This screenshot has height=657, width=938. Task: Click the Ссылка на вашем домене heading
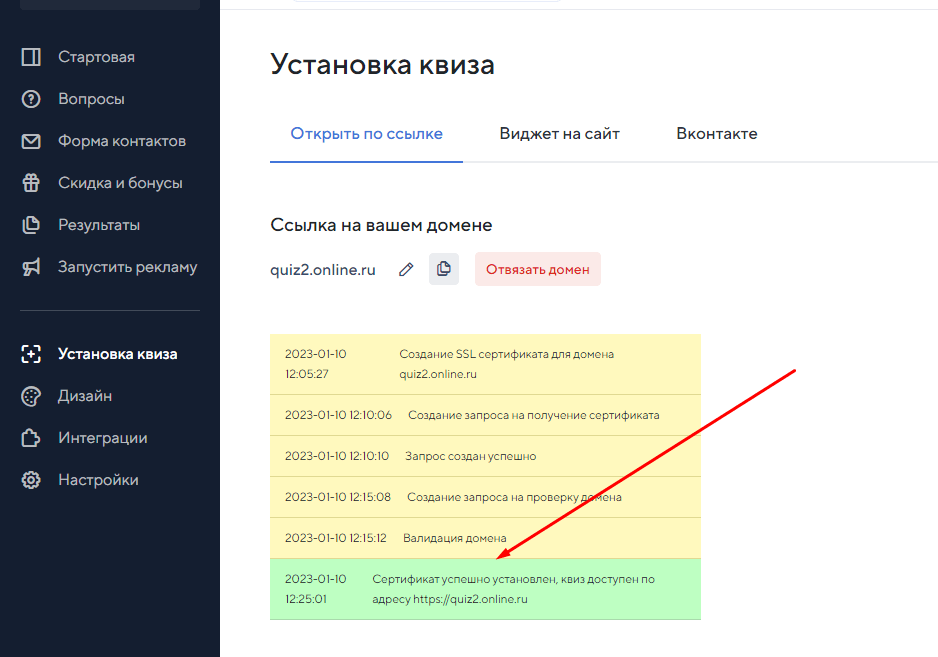381,225
